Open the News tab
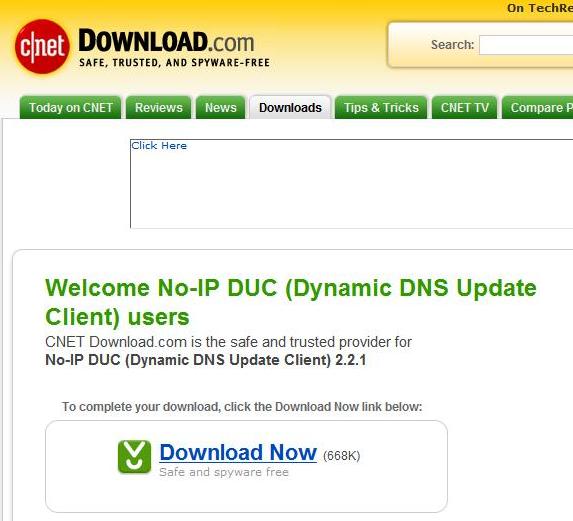 point(220,107)
